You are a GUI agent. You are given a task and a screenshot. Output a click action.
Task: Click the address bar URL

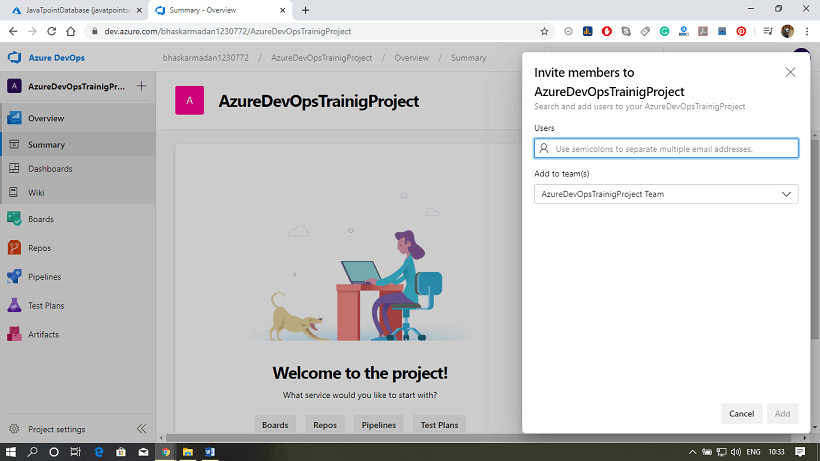click(x=227, y=31)
